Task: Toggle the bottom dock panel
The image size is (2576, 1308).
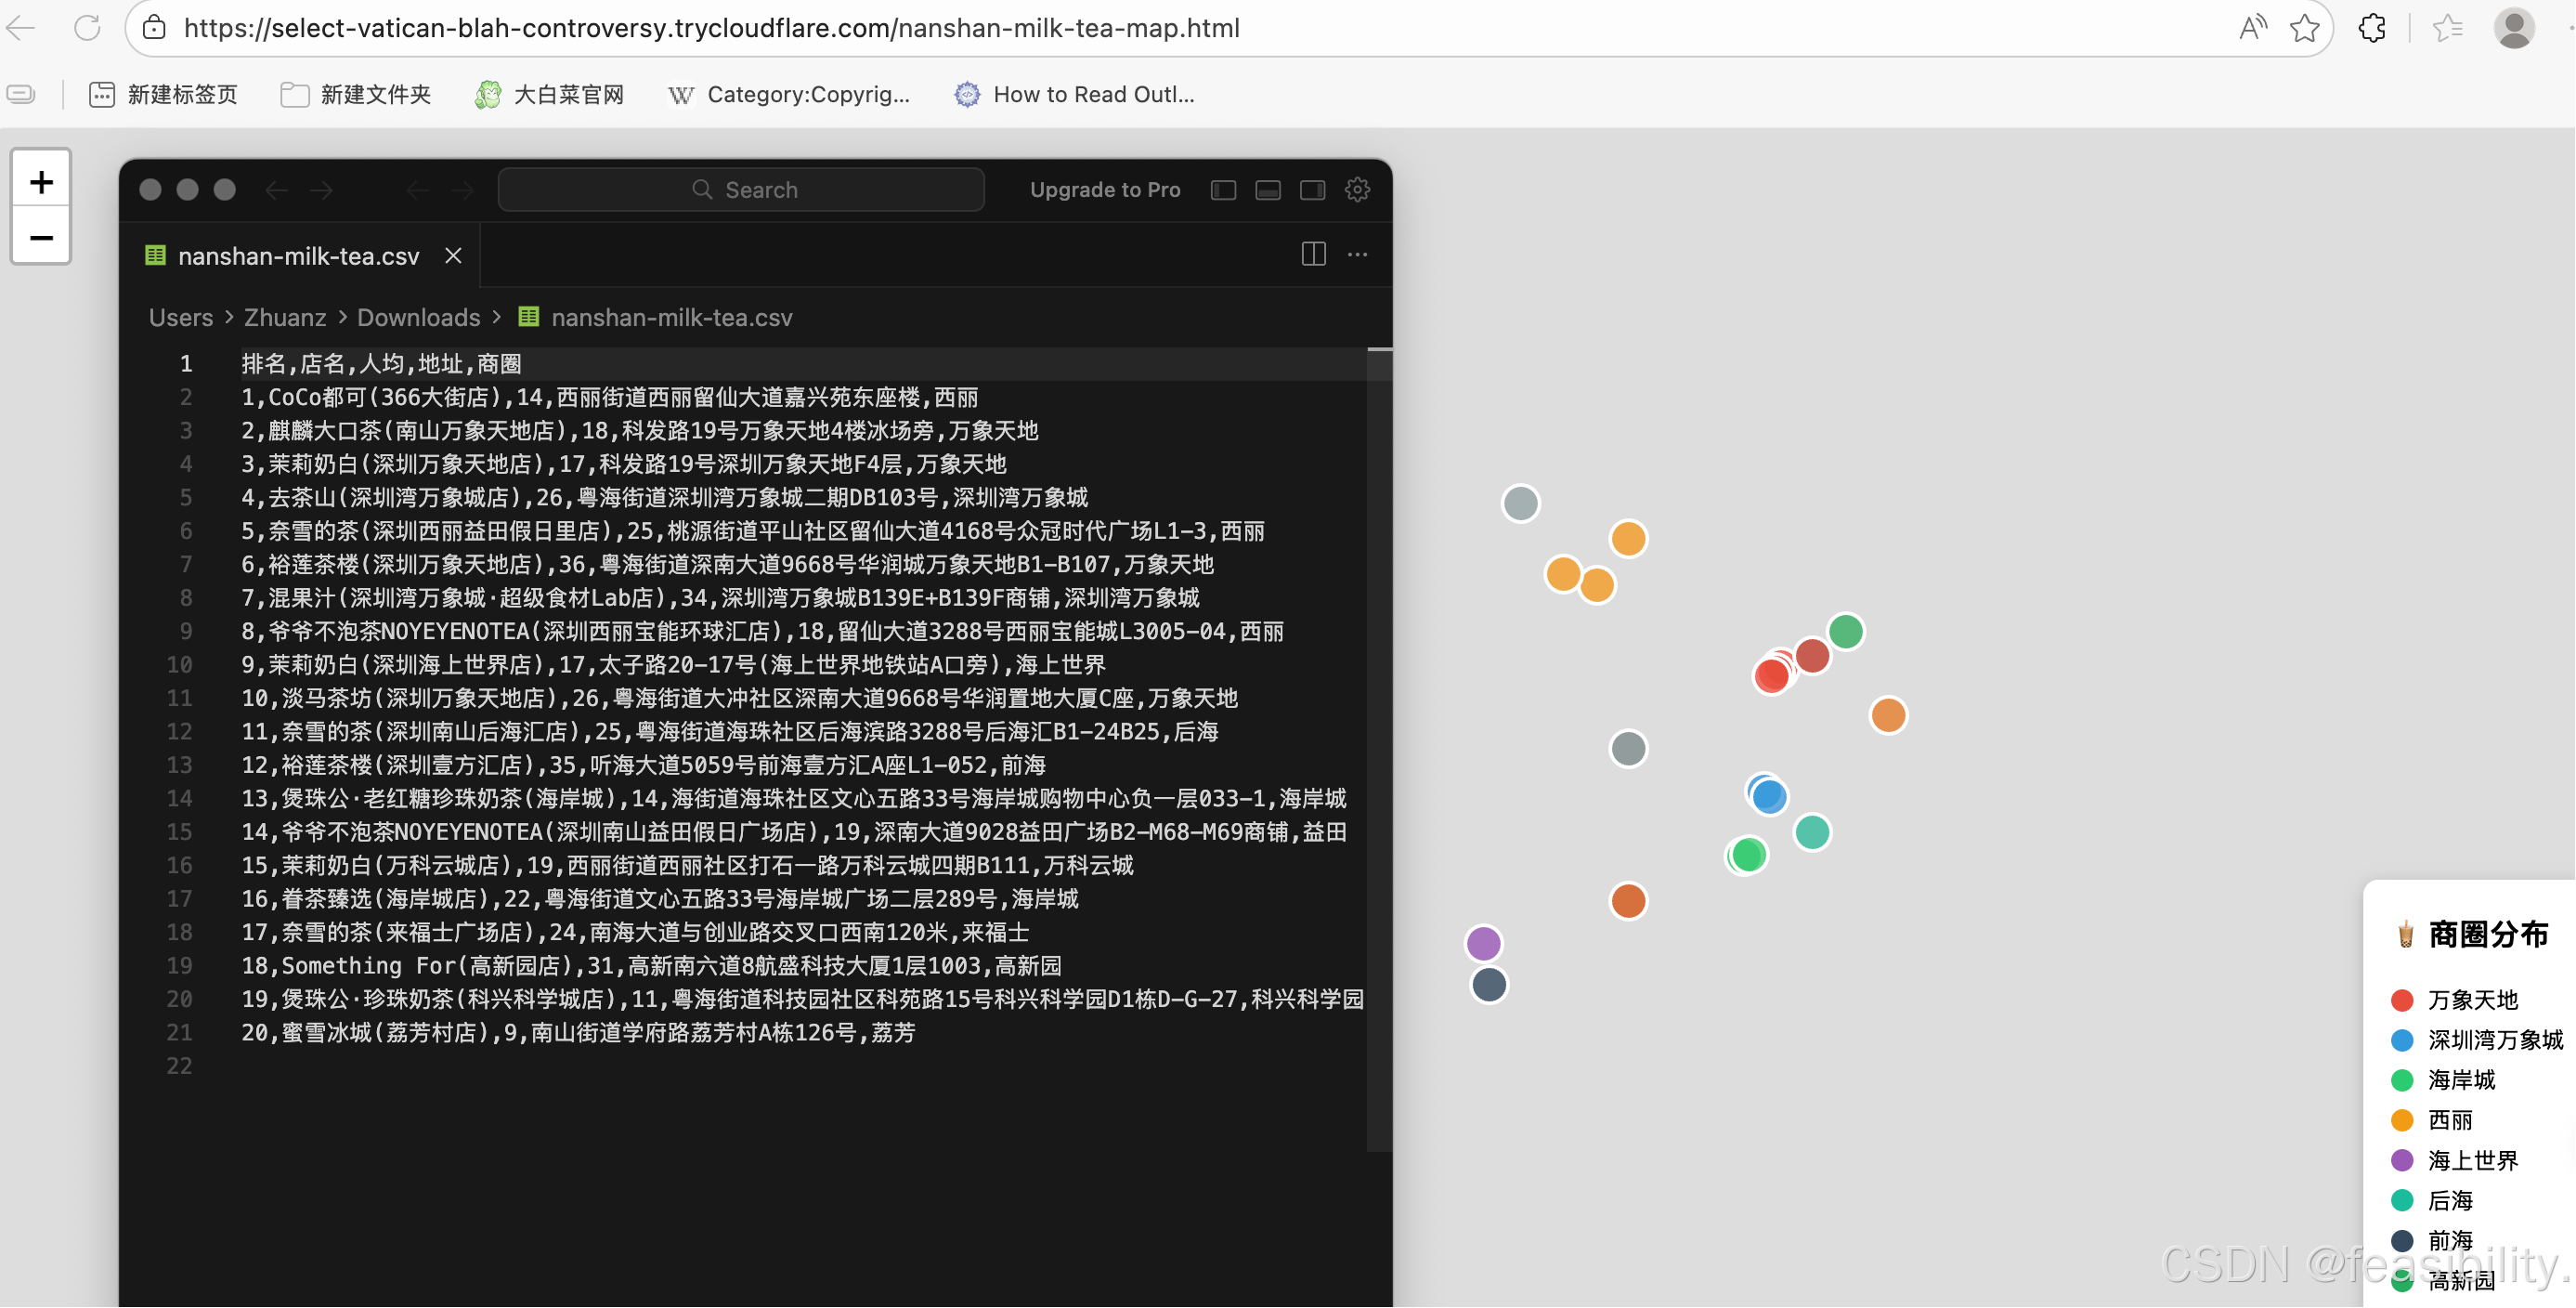Action: (x=1267, y=189)
